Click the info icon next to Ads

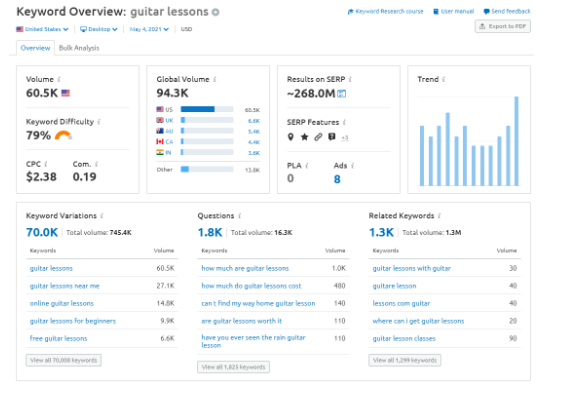click(x=353, y=166)
